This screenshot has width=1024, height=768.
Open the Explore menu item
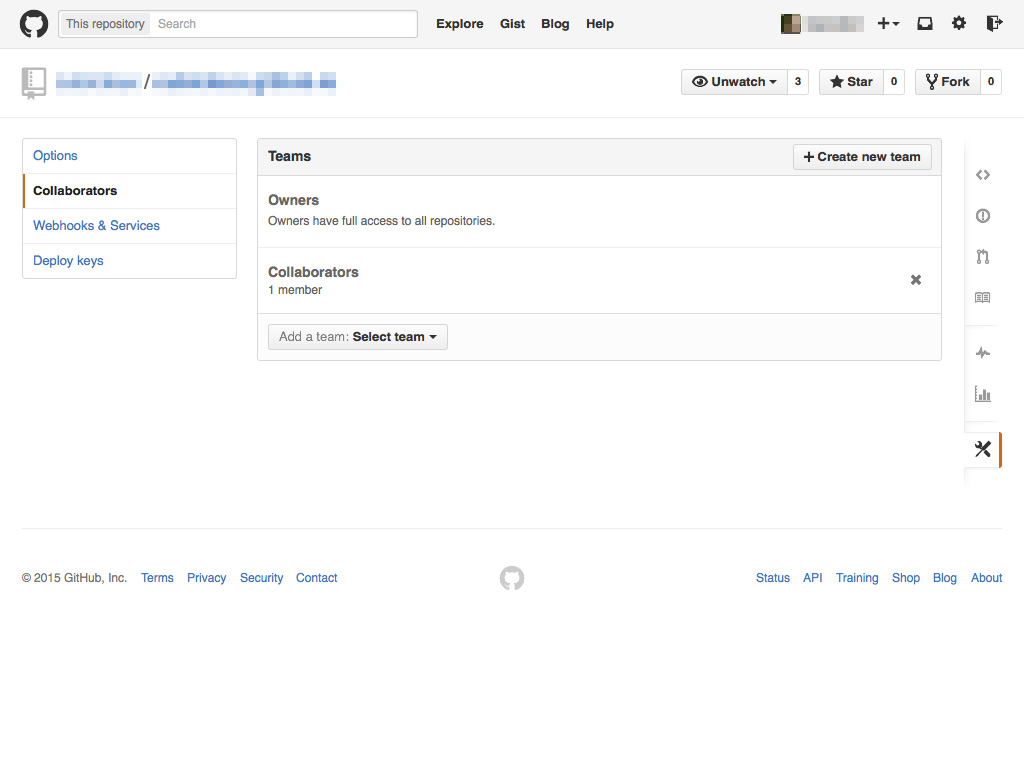coord(459,23)
